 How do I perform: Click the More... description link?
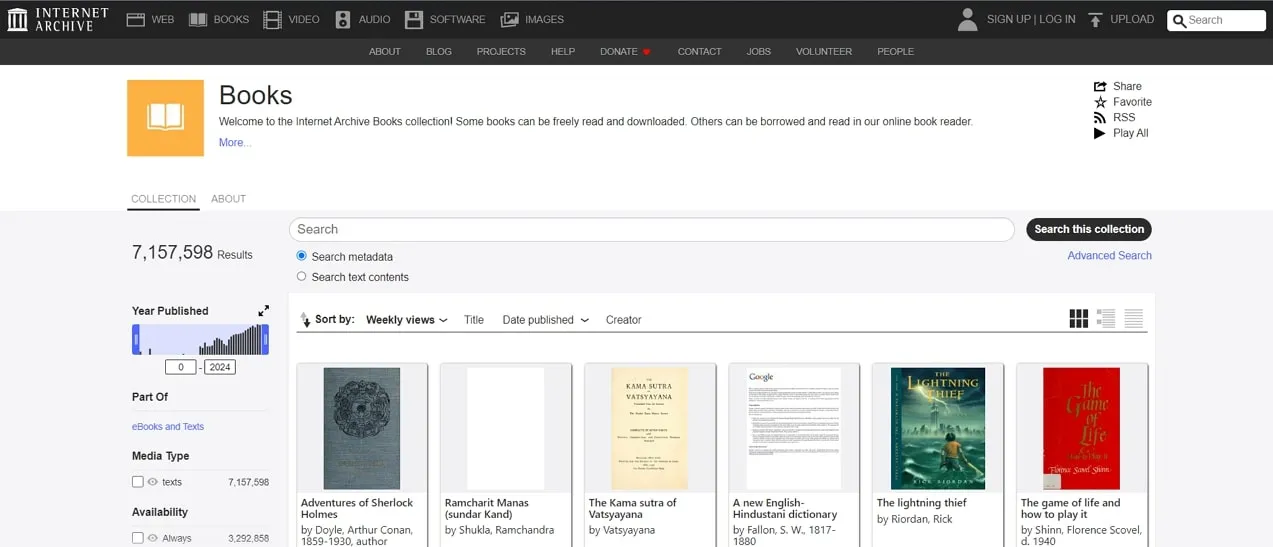[235, 143]
